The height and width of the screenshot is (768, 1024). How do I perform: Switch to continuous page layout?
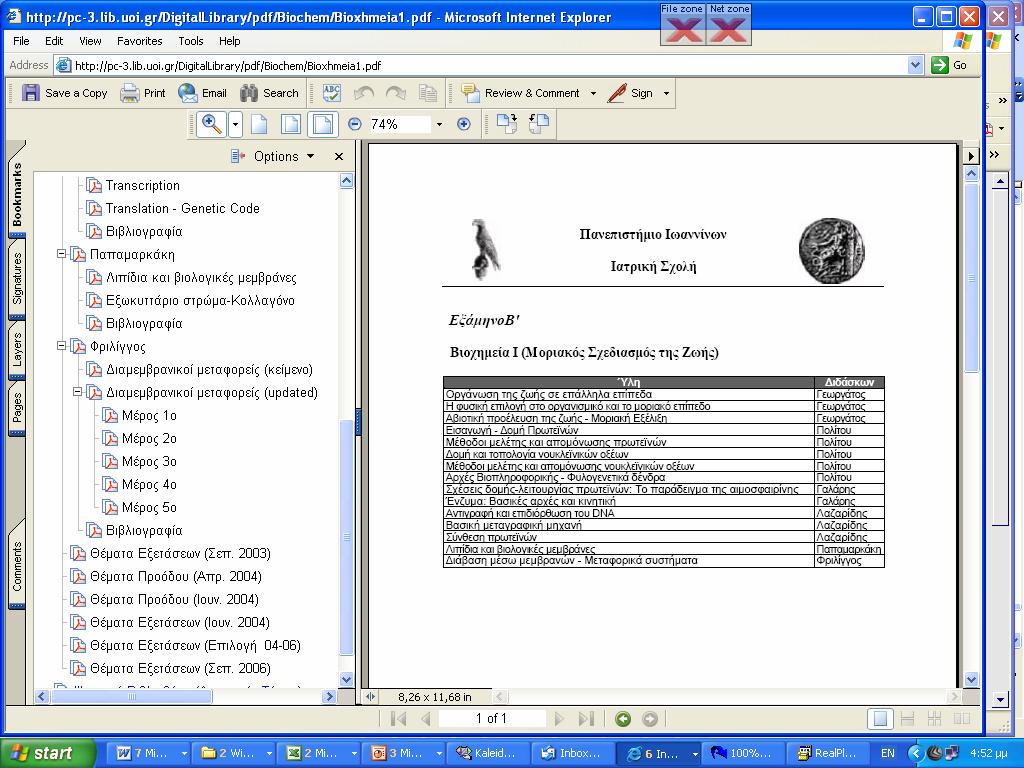(x=907, y=719)
